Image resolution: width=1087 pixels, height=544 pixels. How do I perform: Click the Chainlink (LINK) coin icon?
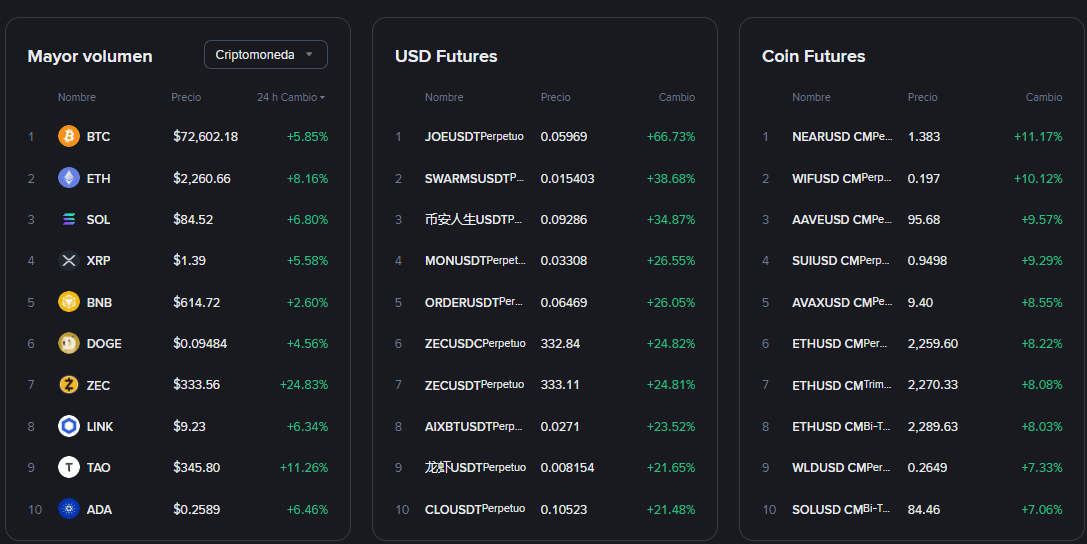(69, 426)
